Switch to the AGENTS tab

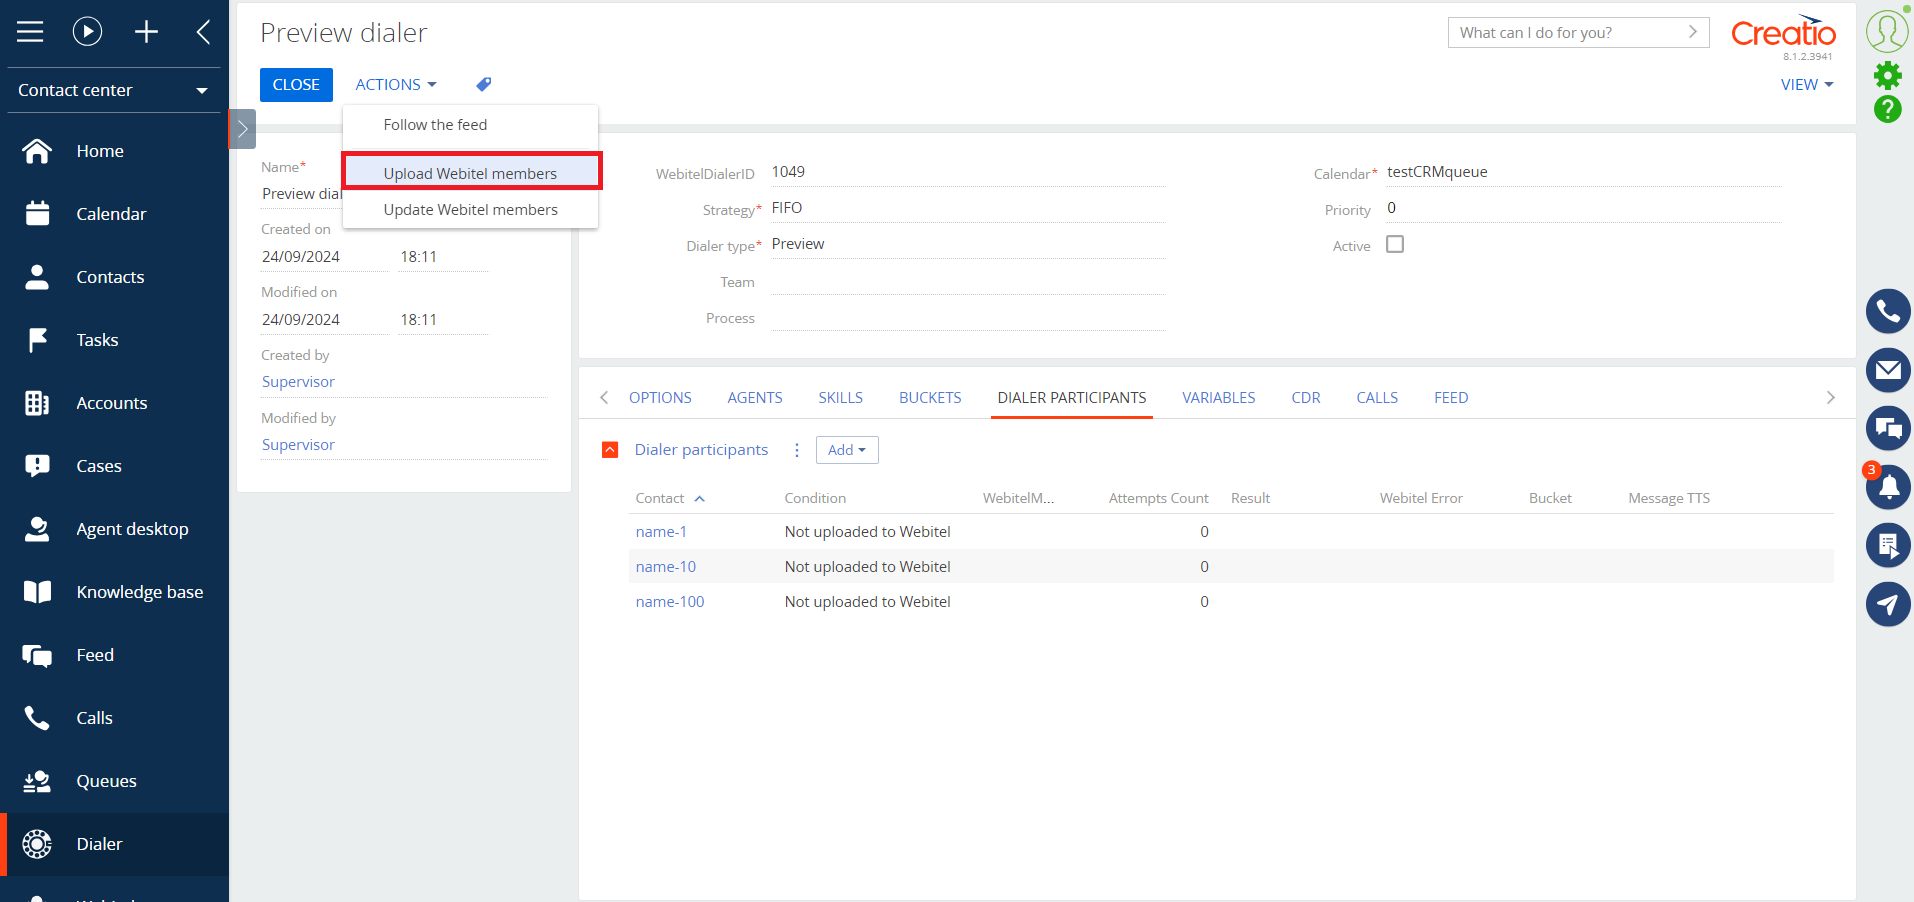(755, 398)
